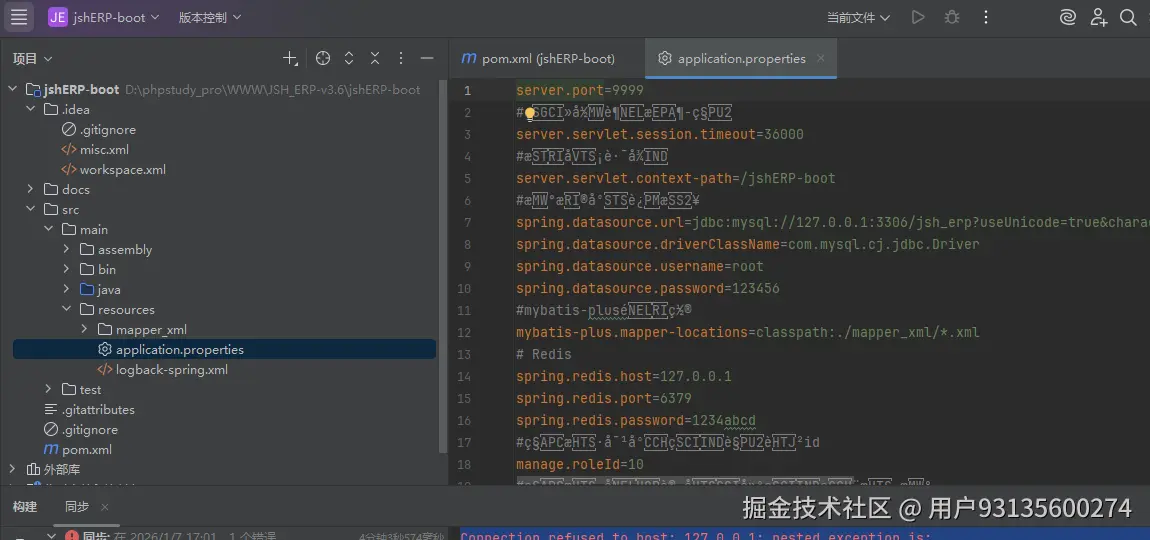Expand the docs folder
This screenshot has height=540, width=1150.
click(x=30, y=189)
